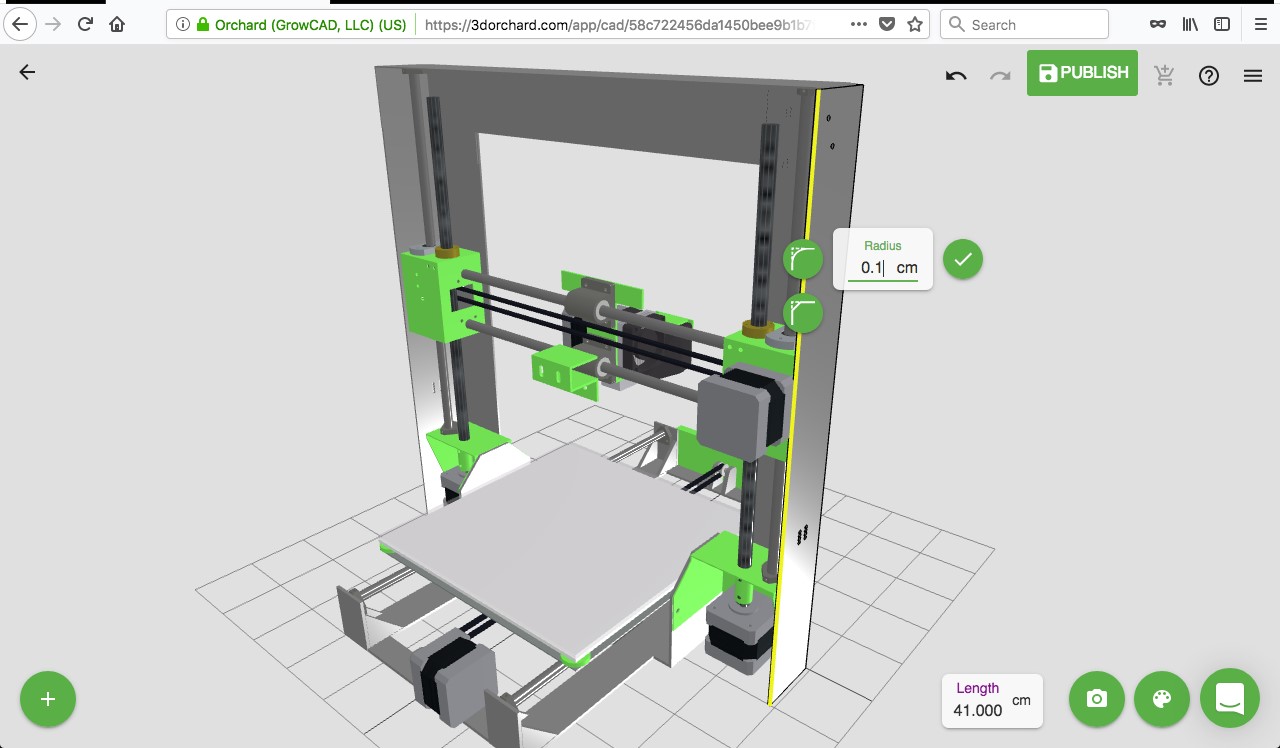Screen dimensions: 1280x748
Task: Open the app hamburger menu
Action: [x=1253, y=75]
